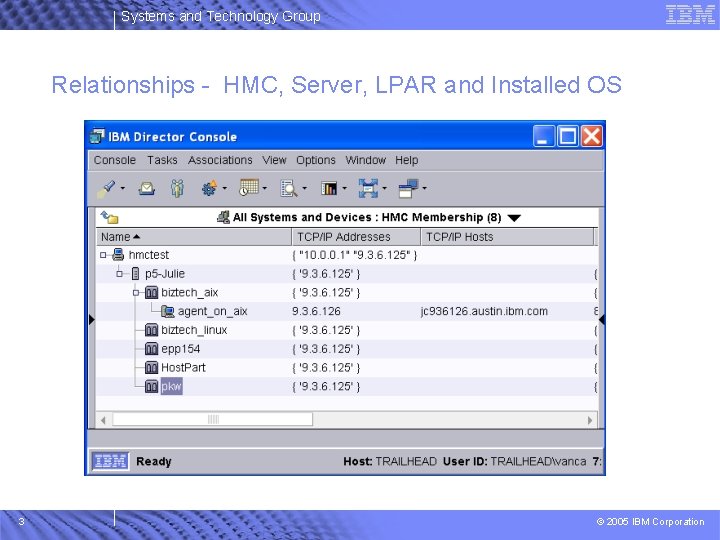Select the hmctest row name
720x540 pixels.
(149, 255)
